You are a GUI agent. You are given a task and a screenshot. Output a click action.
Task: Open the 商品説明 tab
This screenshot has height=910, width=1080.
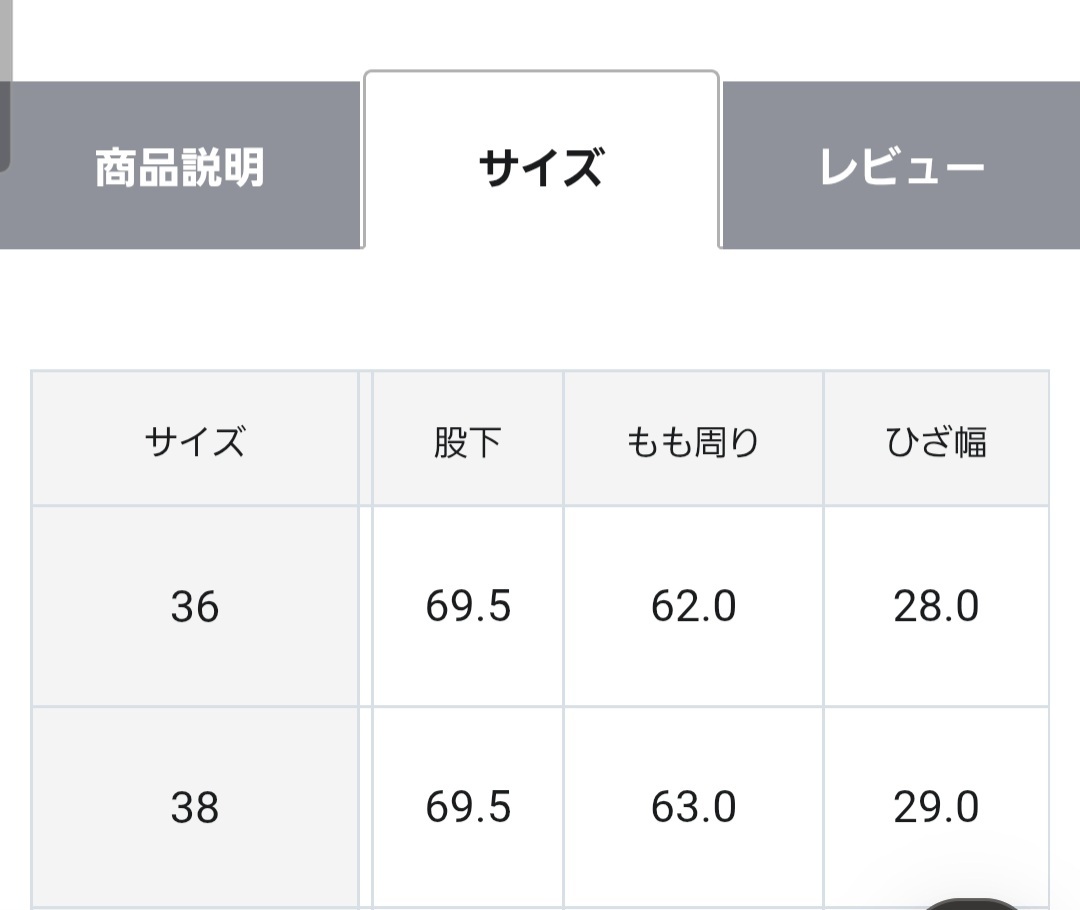(x=180, y=167)
